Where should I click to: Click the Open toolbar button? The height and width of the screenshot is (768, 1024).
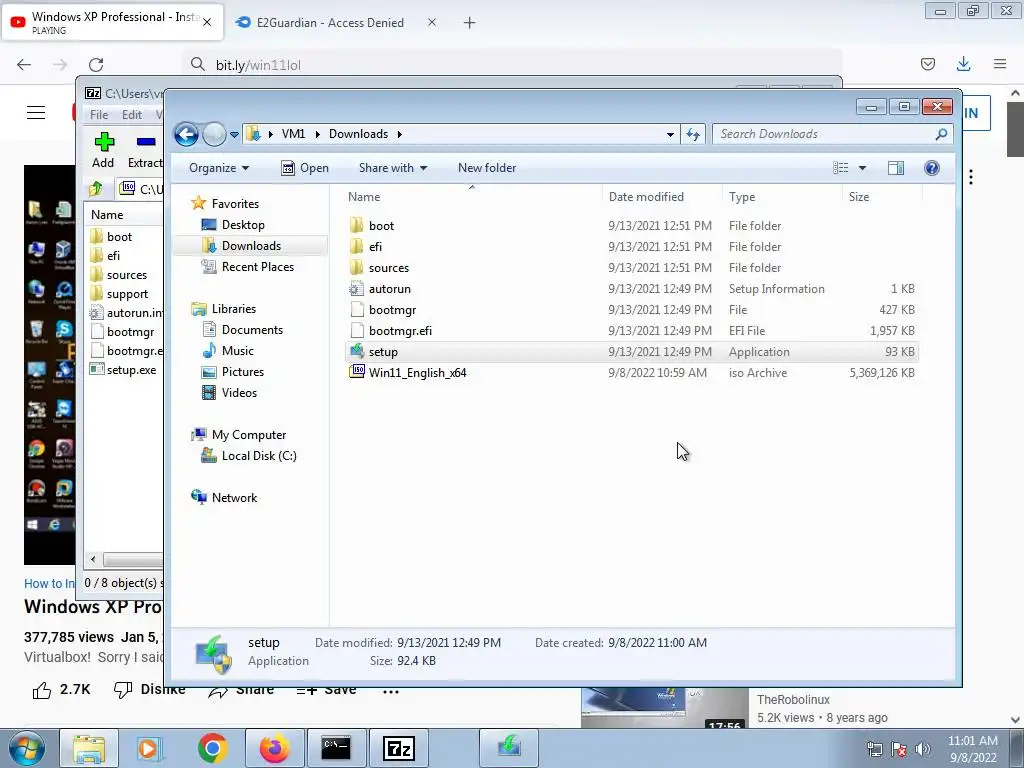[x=305, y=168]
